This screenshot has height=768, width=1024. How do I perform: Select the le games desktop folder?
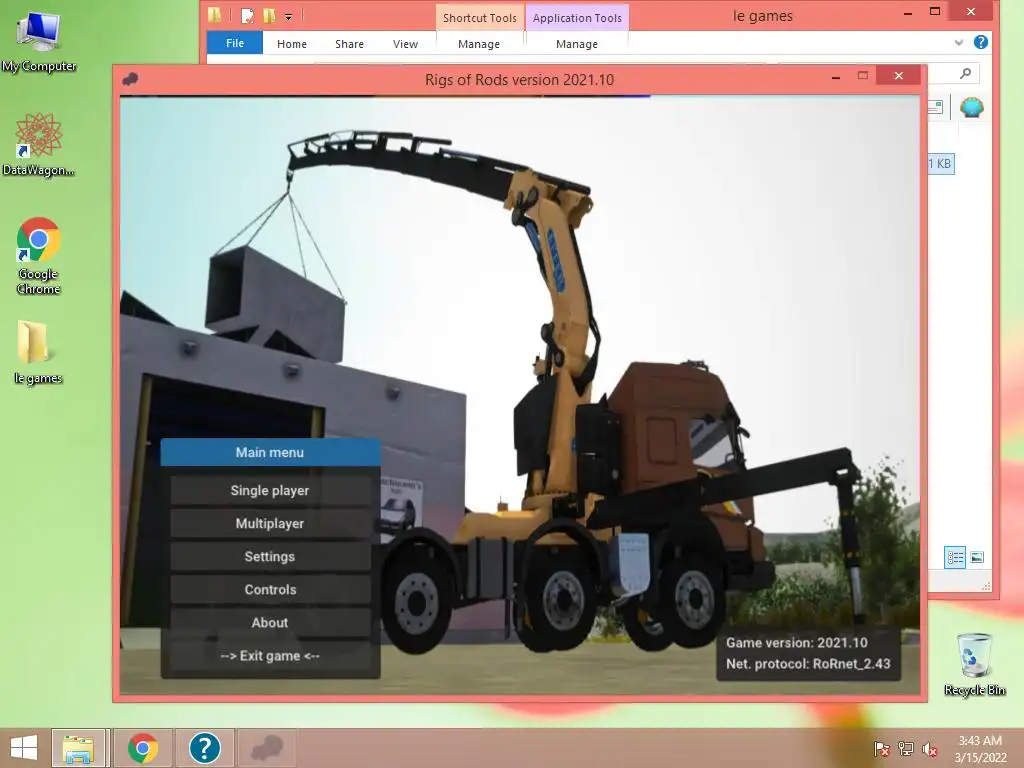point(37,352)
